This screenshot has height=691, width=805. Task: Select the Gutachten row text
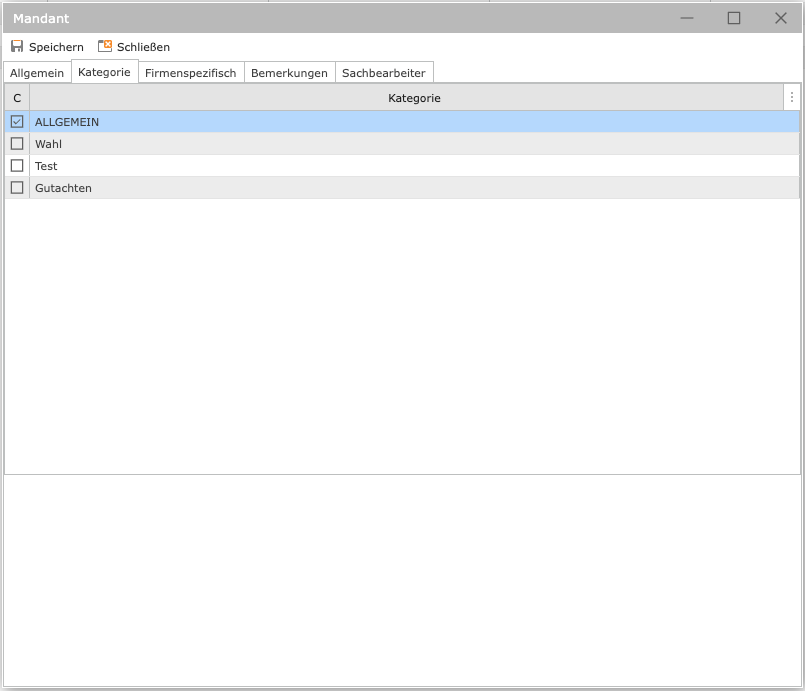[63, 188]
